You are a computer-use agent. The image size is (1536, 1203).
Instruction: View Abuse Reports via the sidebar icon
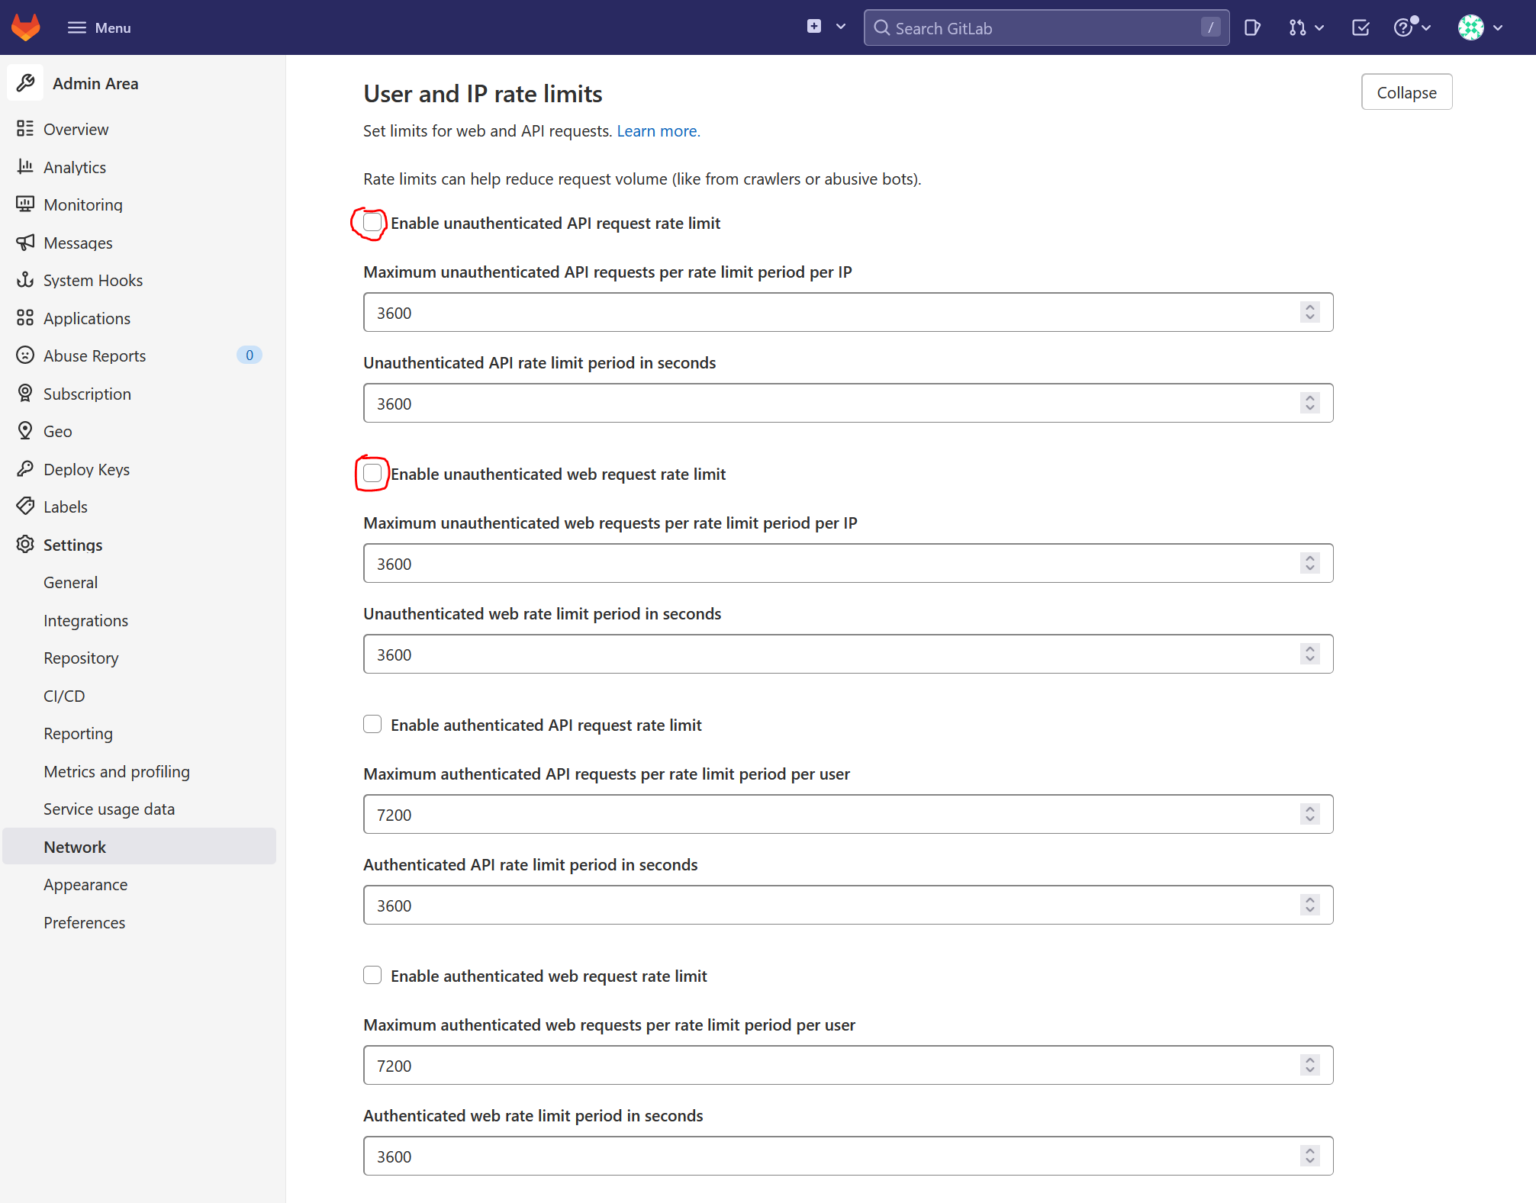[25, 355]
